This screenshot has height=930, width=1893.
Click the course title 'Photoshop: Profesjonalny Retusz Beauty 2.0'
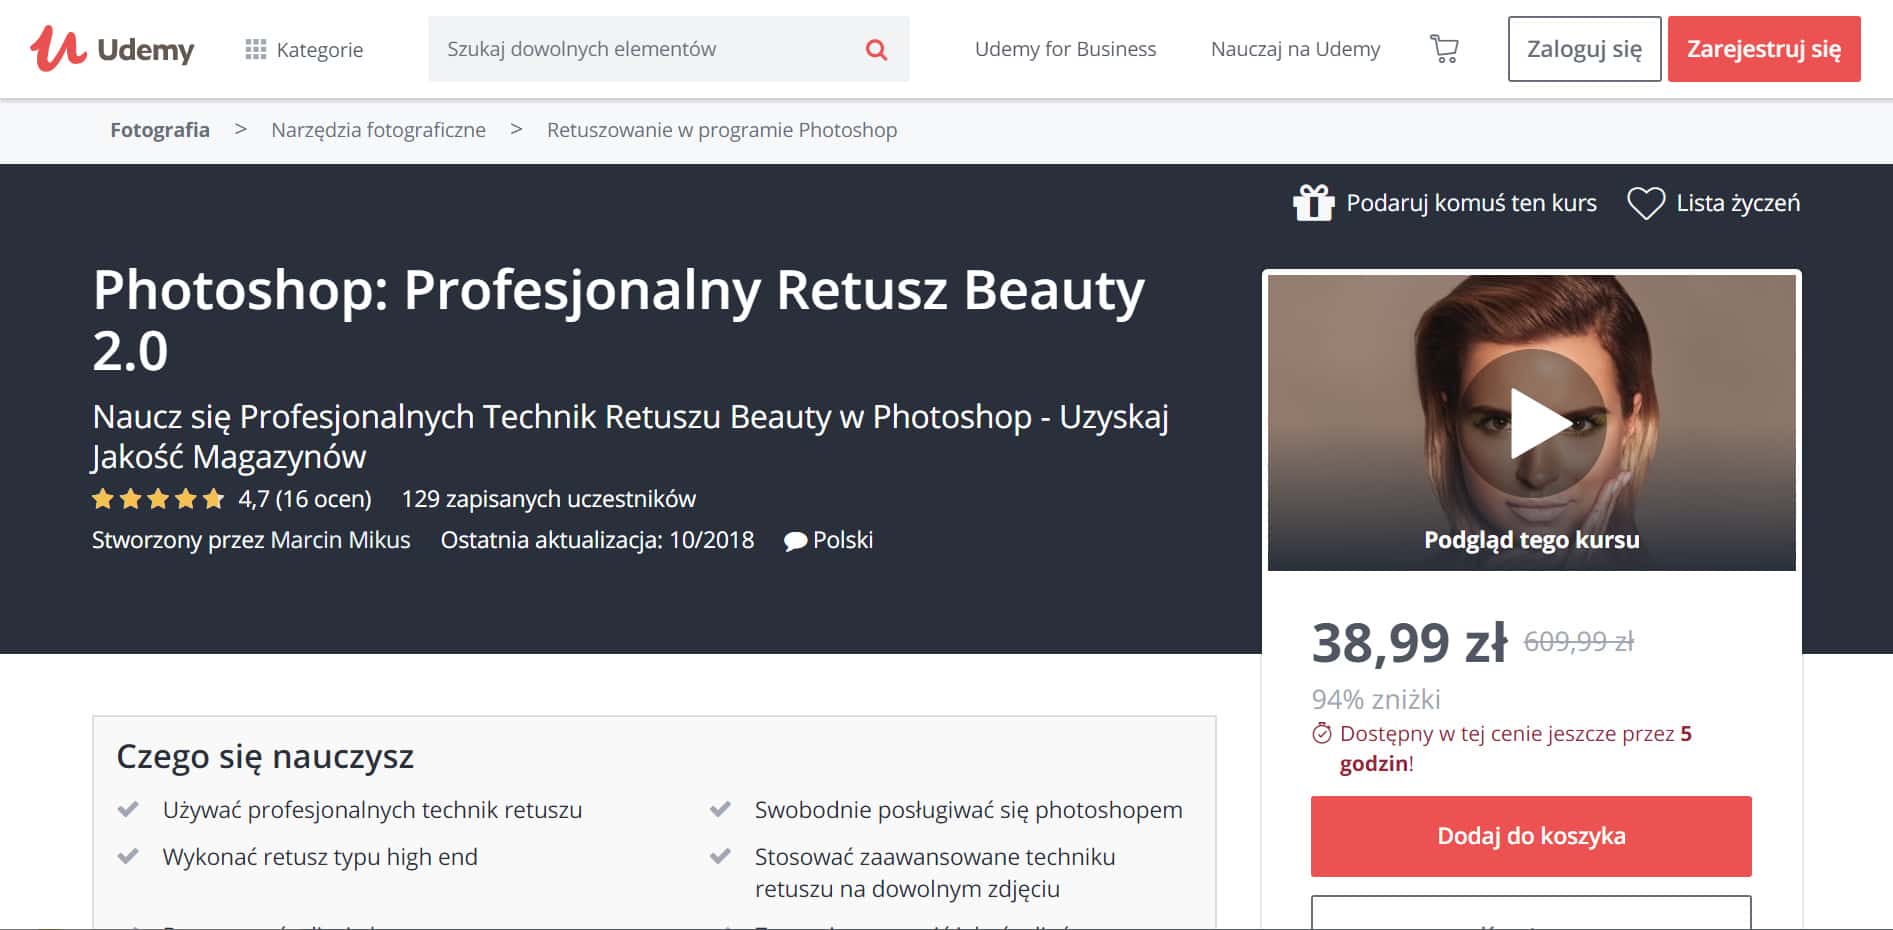point(619,320)
